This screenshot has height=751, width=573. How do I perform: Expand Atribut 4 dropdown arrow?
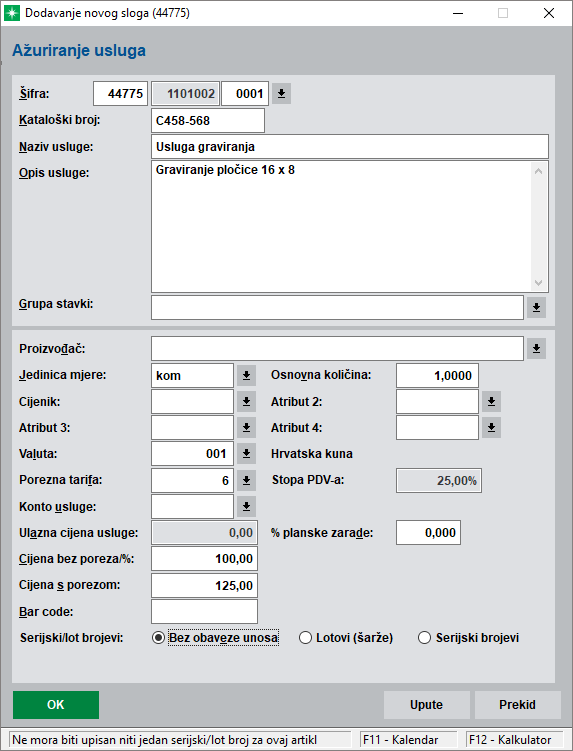pyautogui.click(x=491, y=428)
